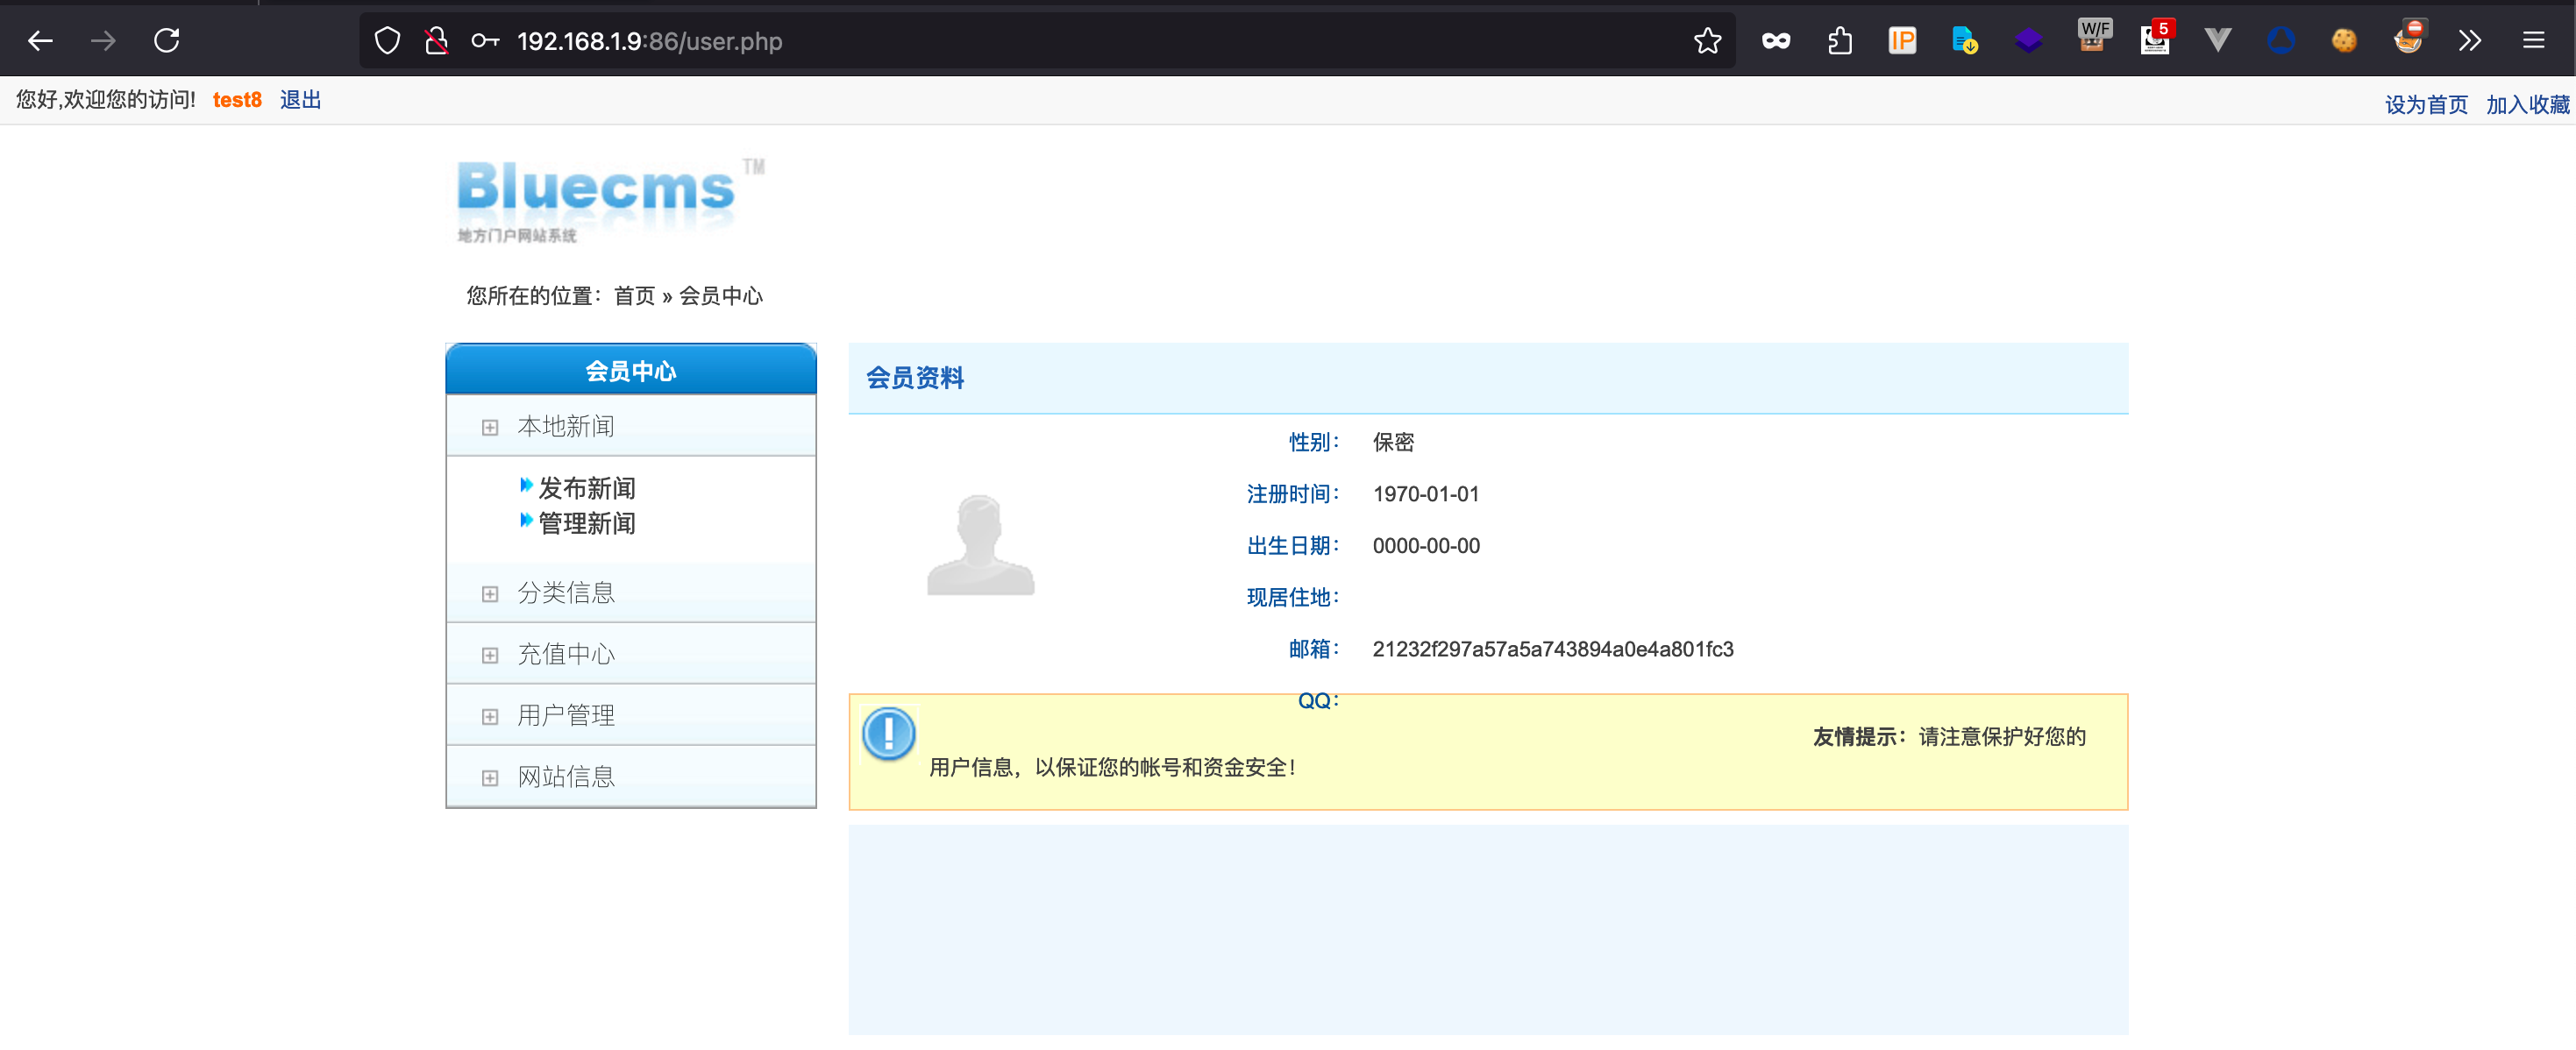This screenshot has width=2576, height=1050.
Task: Click the Bluecms logo
Action: coord(610,199)
